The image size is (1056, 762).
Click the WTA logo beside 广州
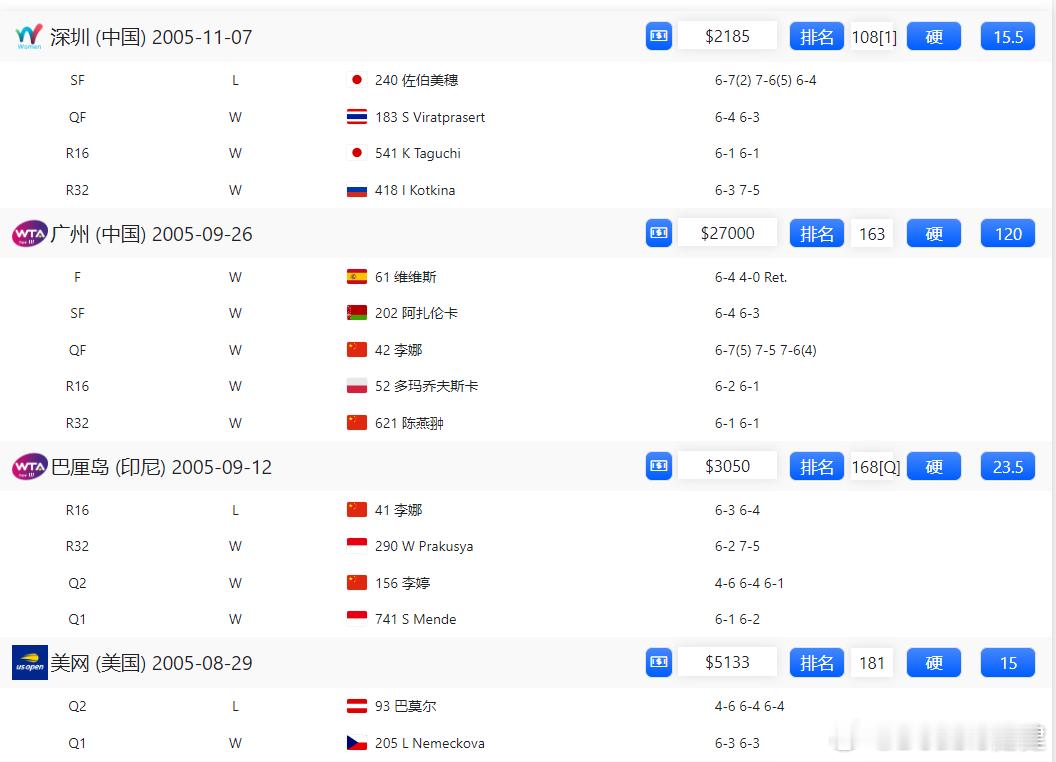(30, 234)
